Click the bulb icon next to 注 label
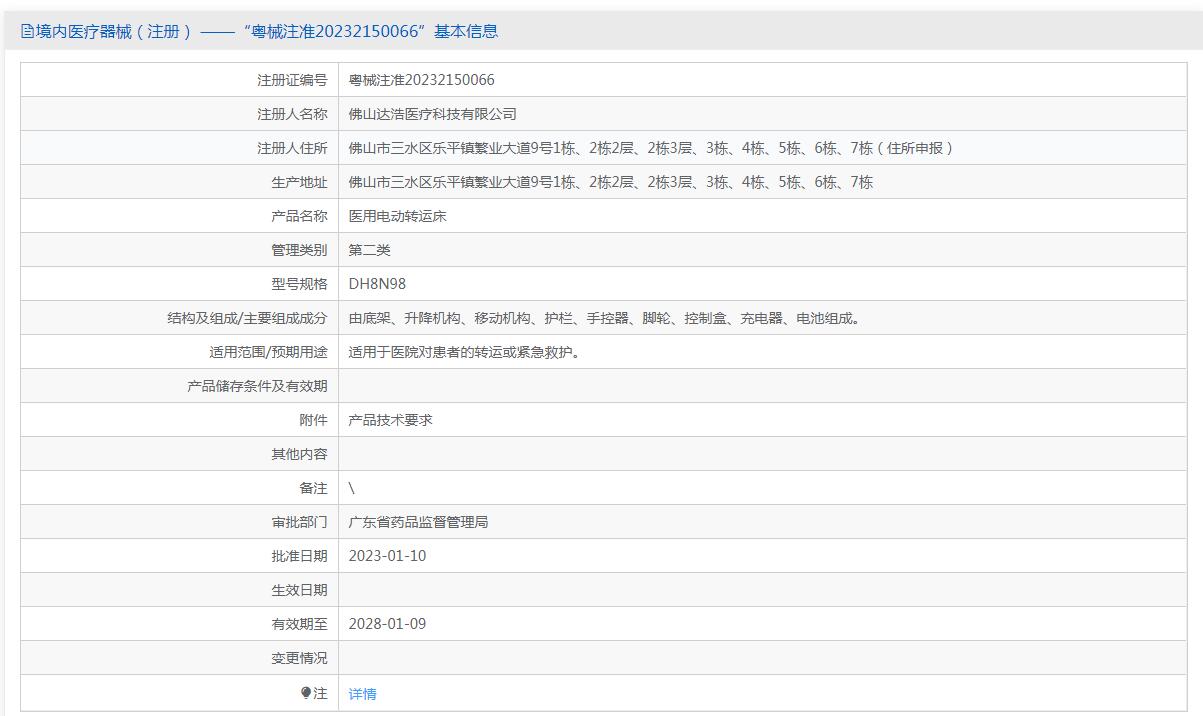1203x716 pixels. [x=306, y=692]
